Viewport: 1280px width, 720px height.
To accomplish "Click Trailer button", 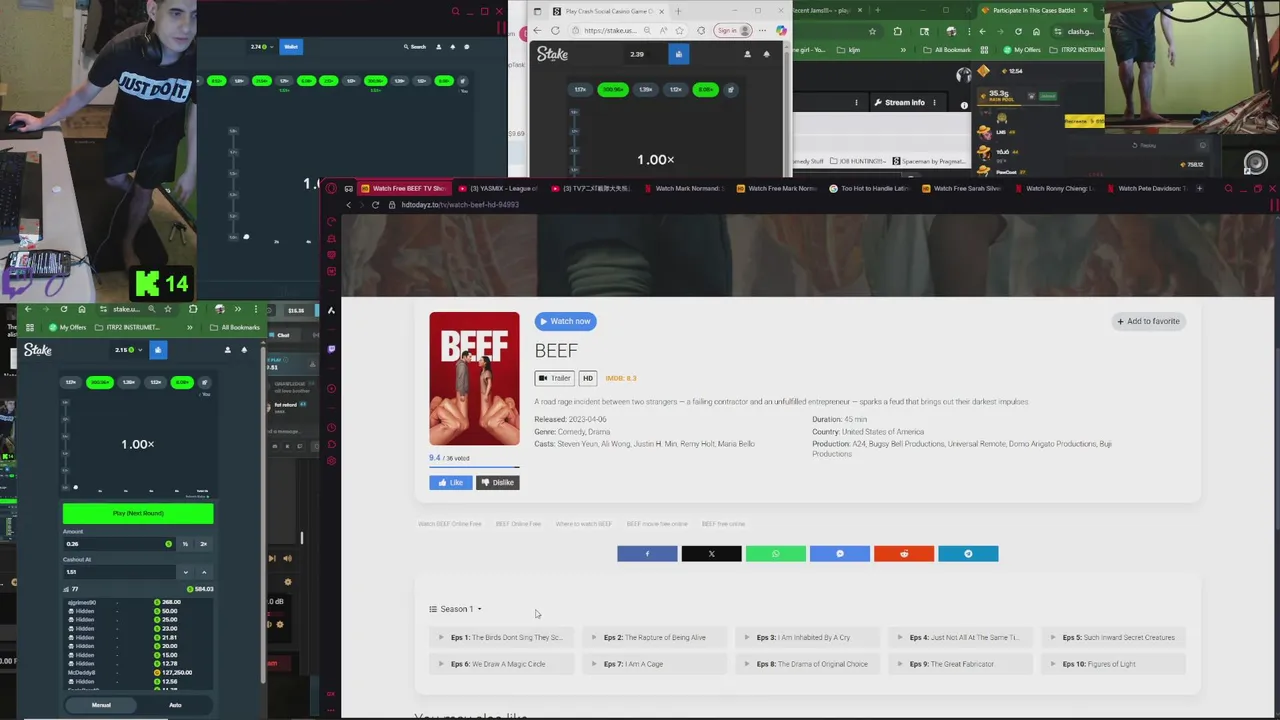I will coord(554,378).
